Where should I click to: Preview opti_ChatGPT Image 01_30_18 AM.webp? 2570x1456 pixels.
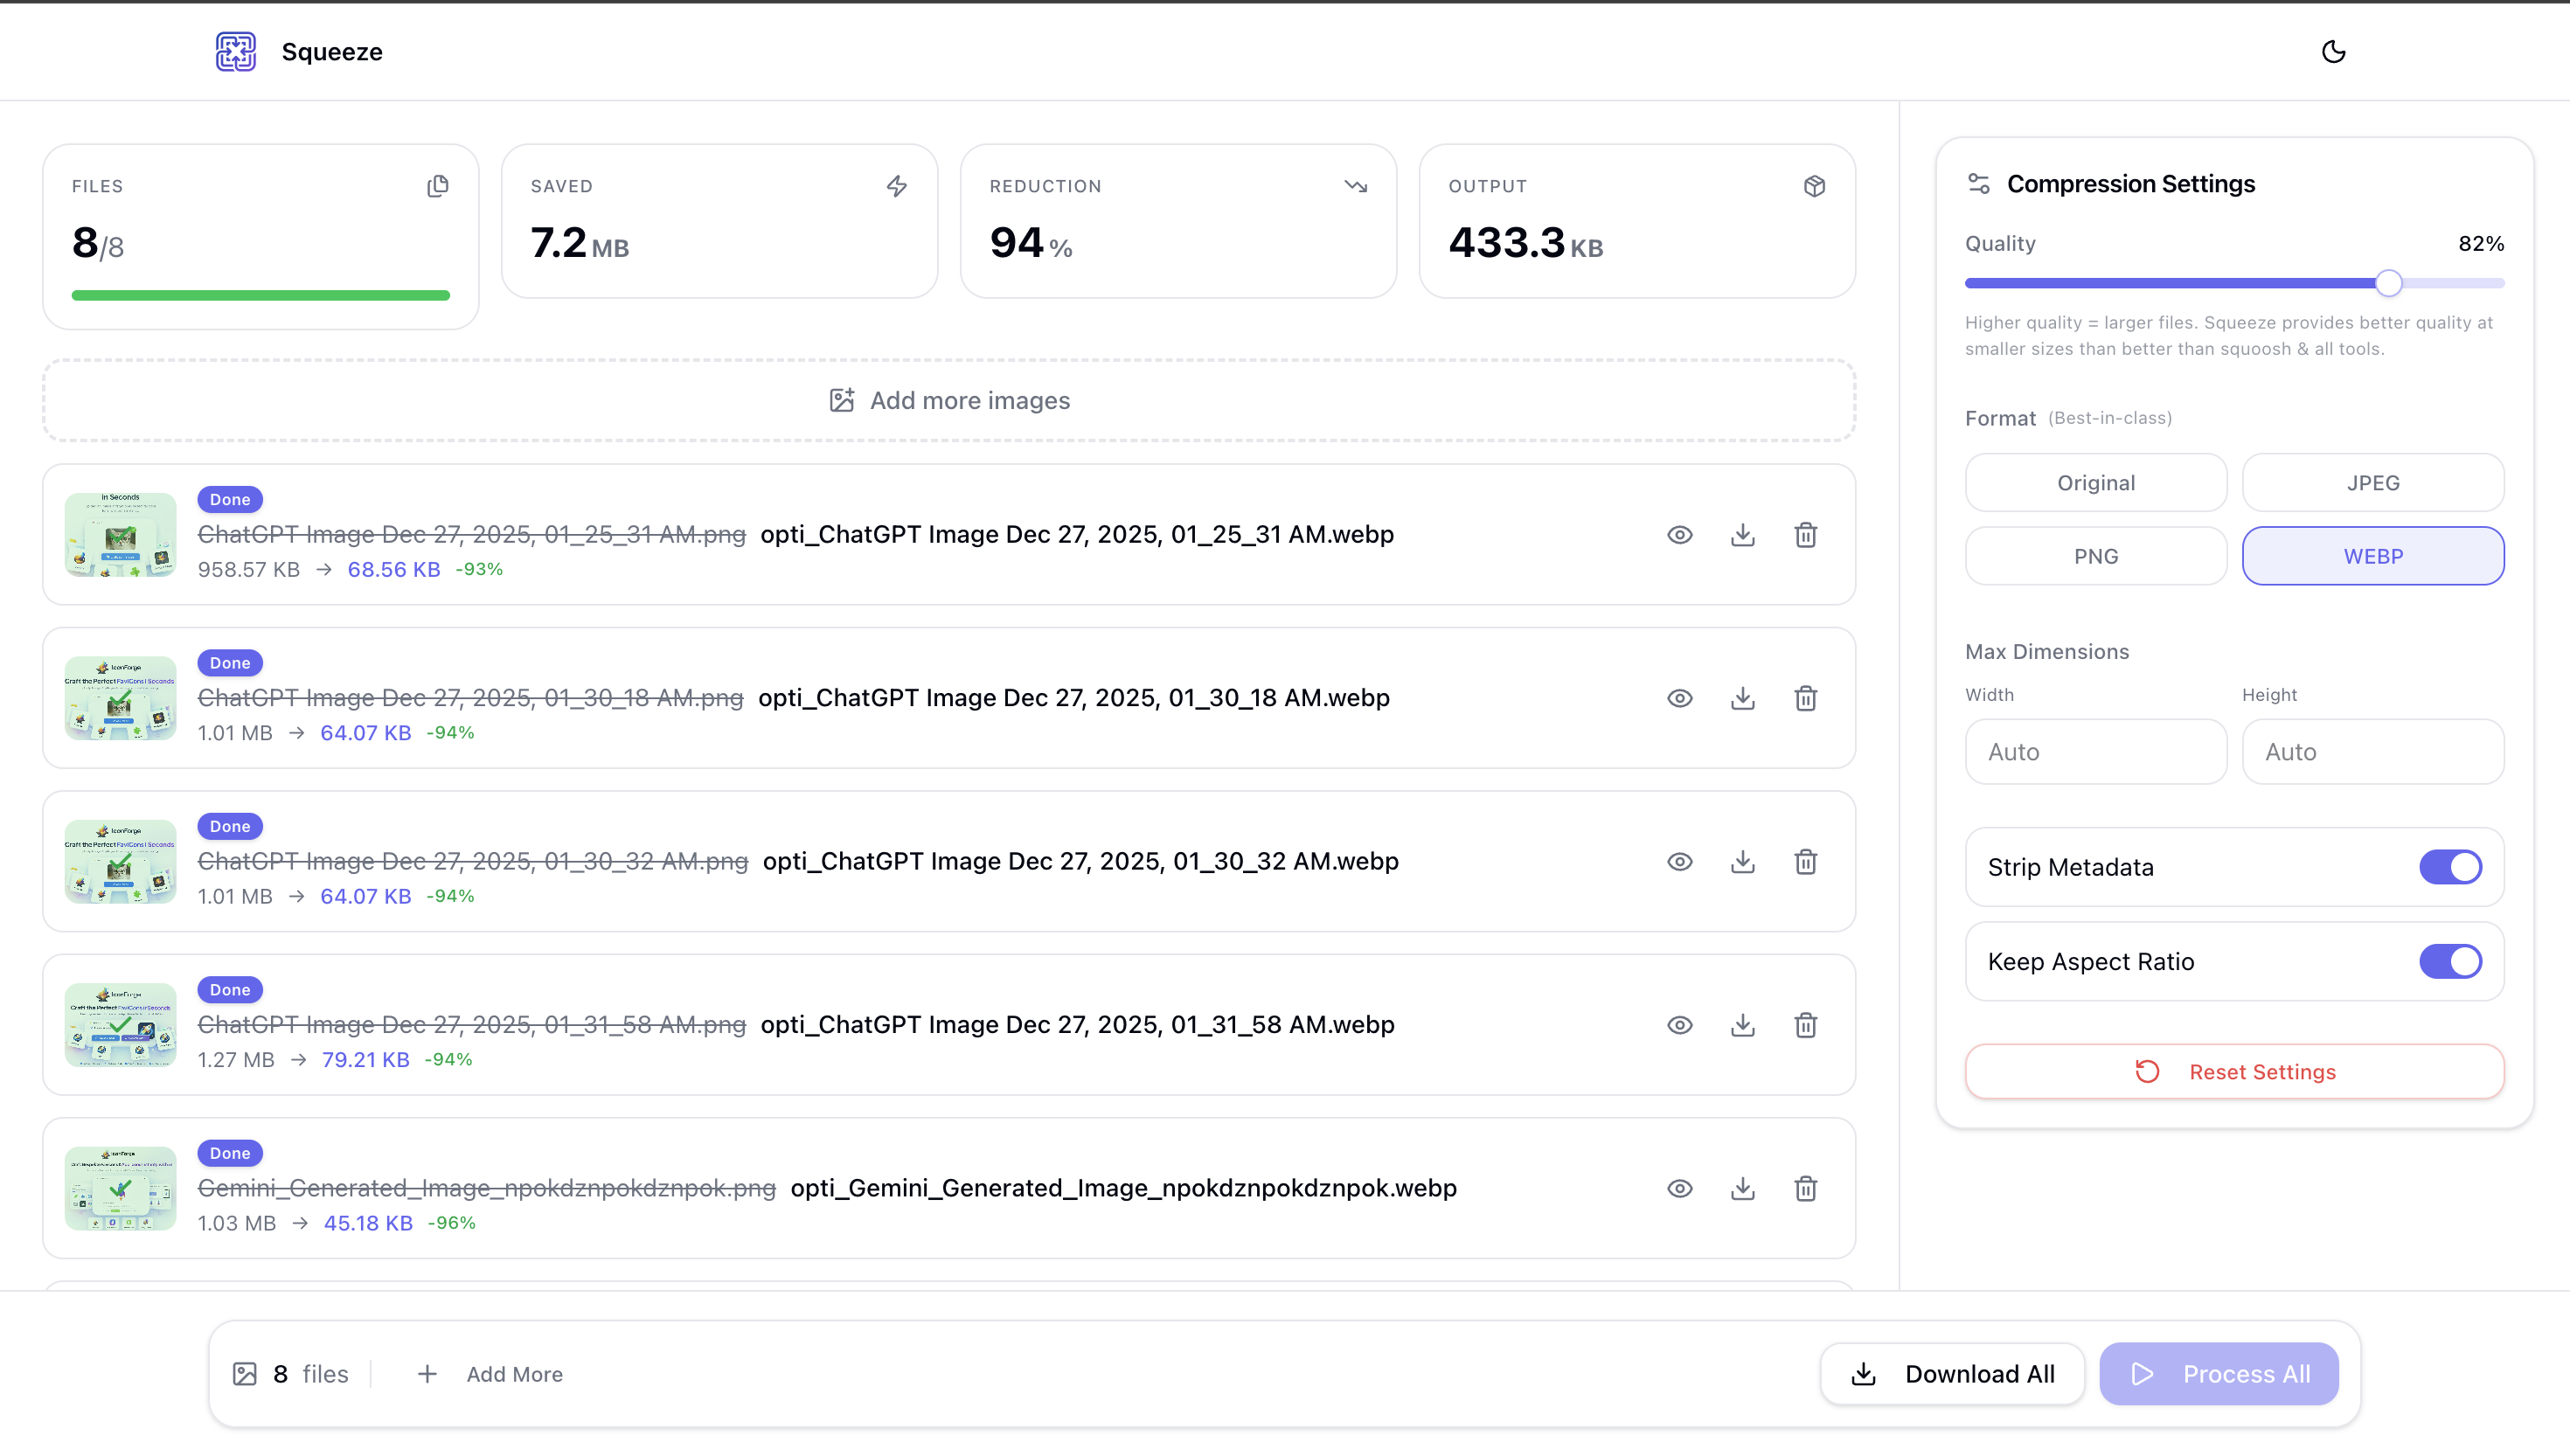click(x=1679, y=698)
